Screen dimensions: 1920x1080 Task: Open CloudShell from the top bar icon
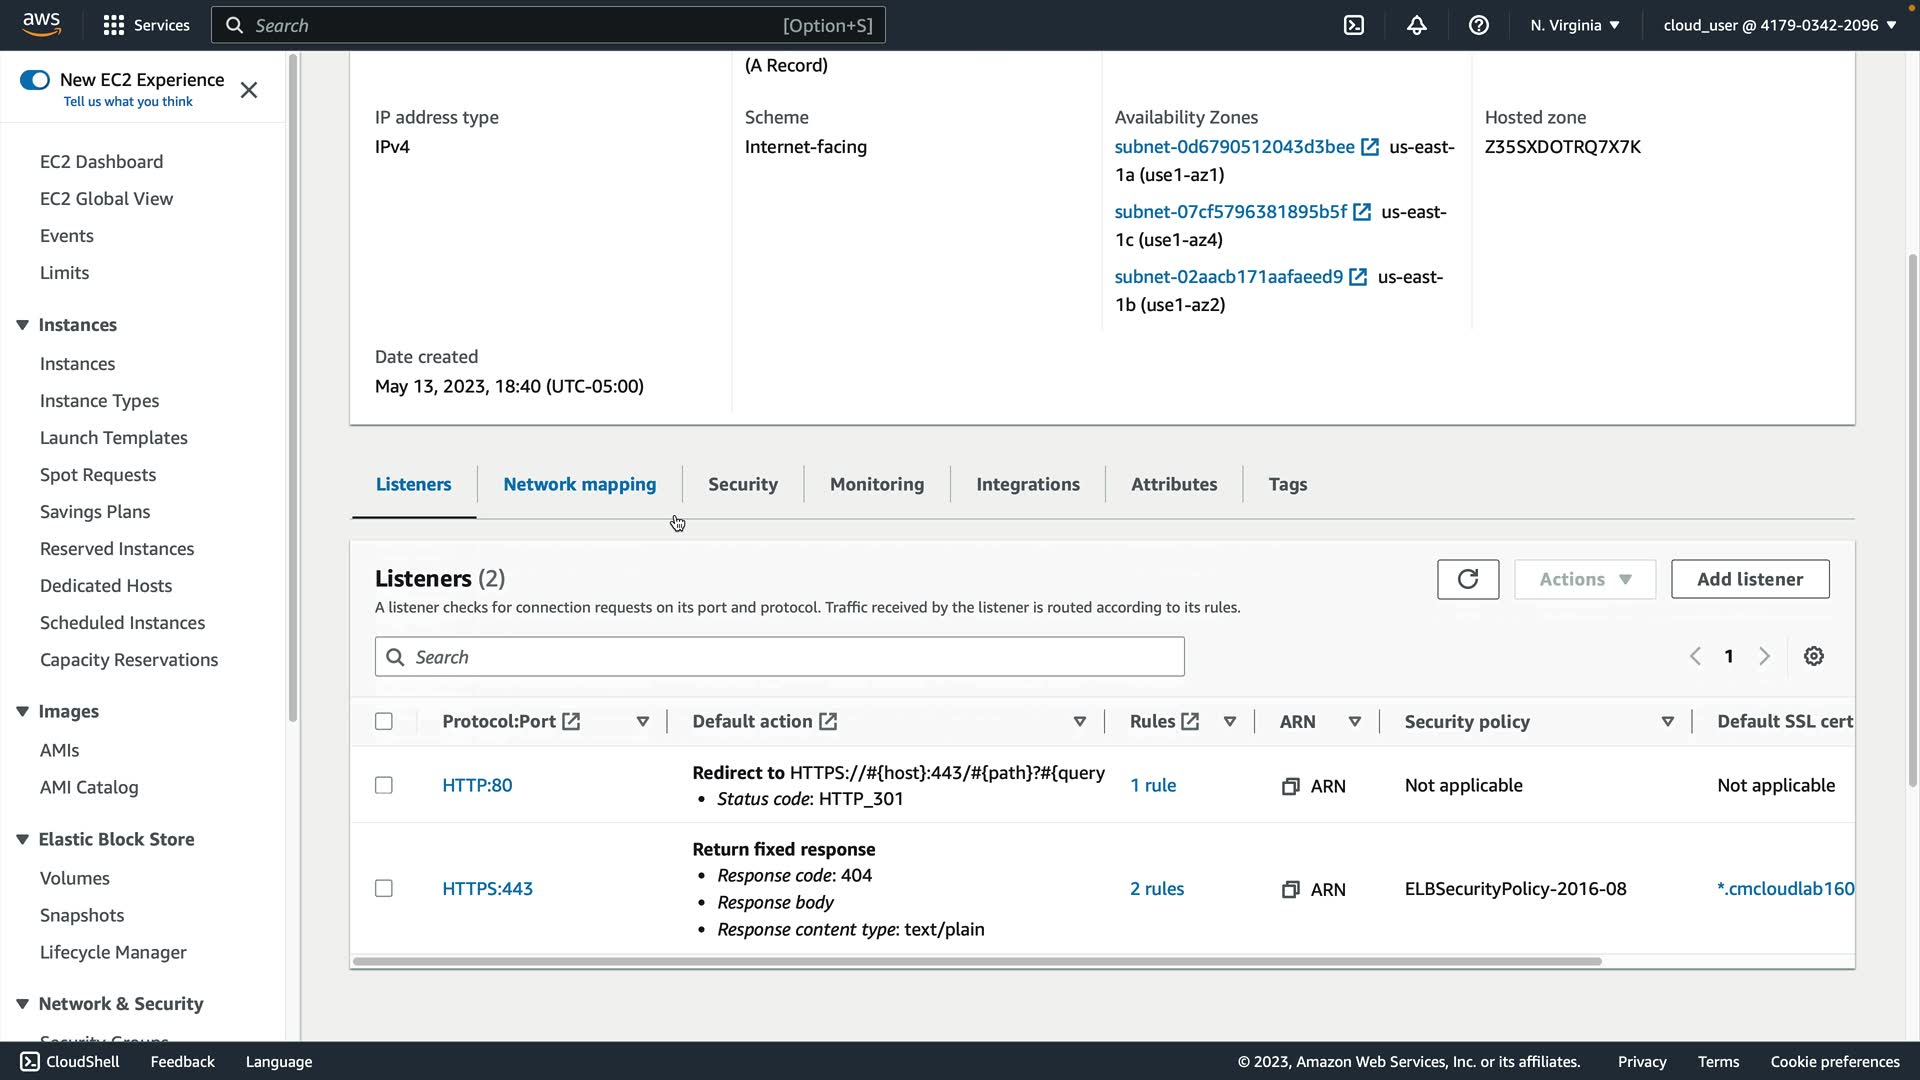(x=1354, y=25)
